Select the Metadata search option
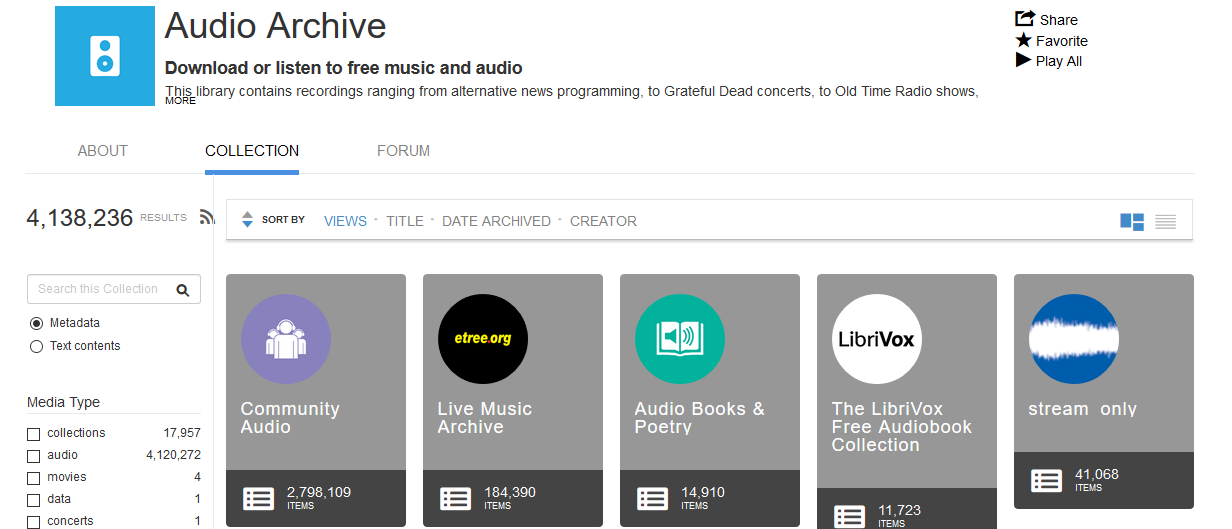 pyautogui.click(x=37, y=323)
